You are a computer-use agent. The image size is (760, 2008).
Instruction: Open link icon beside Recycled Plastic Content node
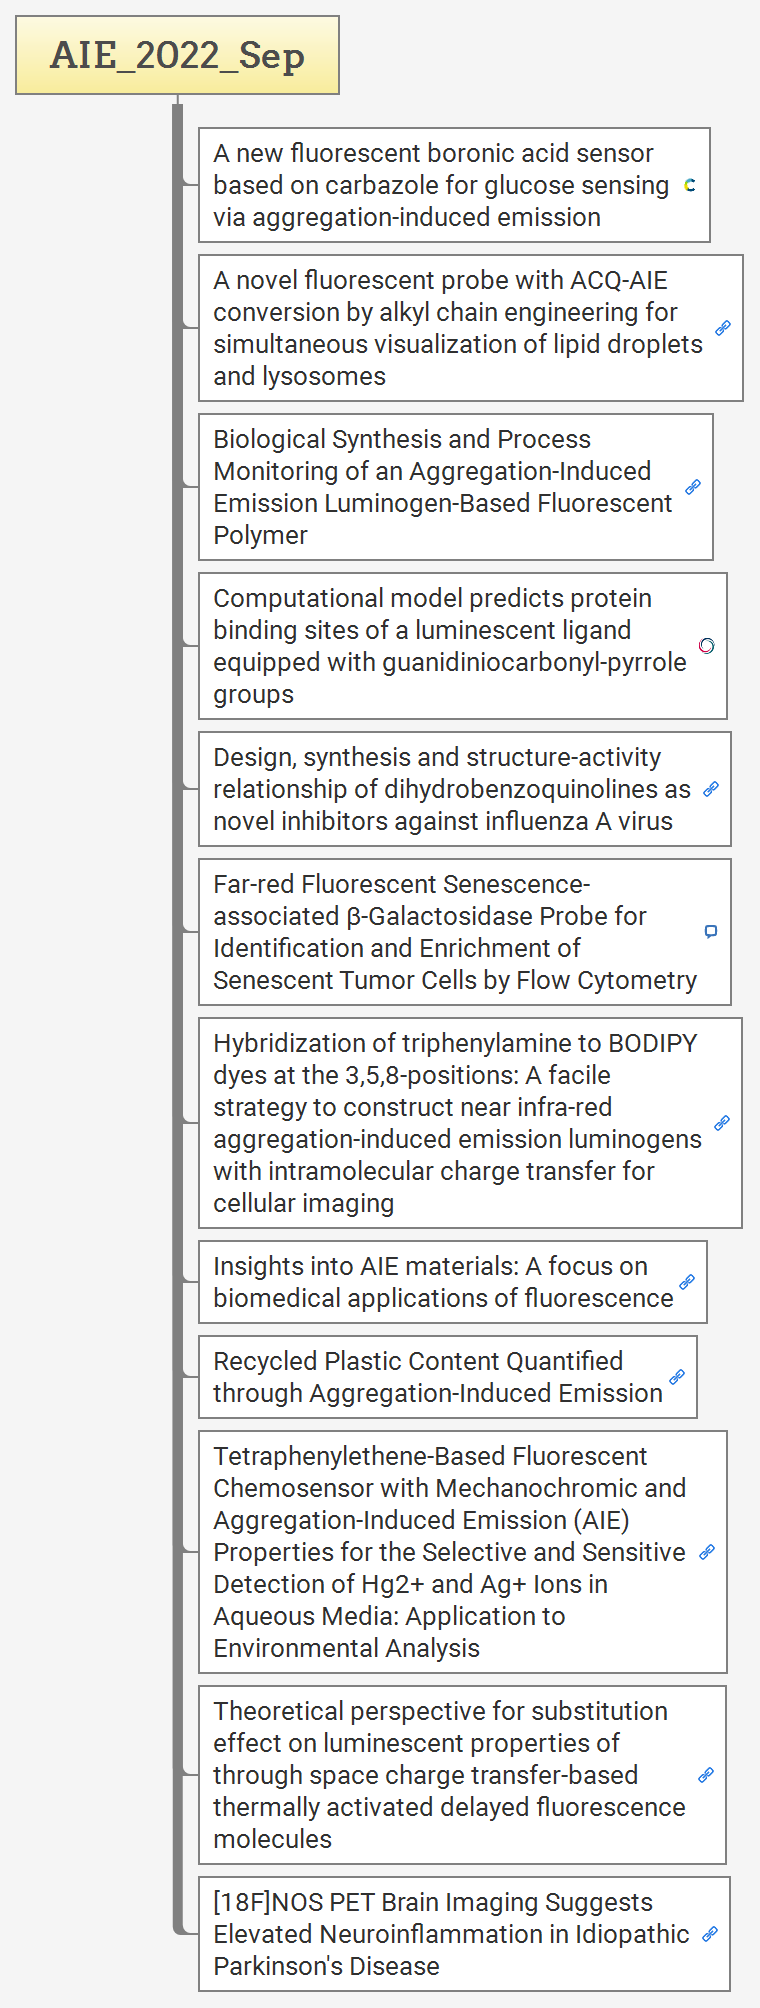coord(676,1377)
